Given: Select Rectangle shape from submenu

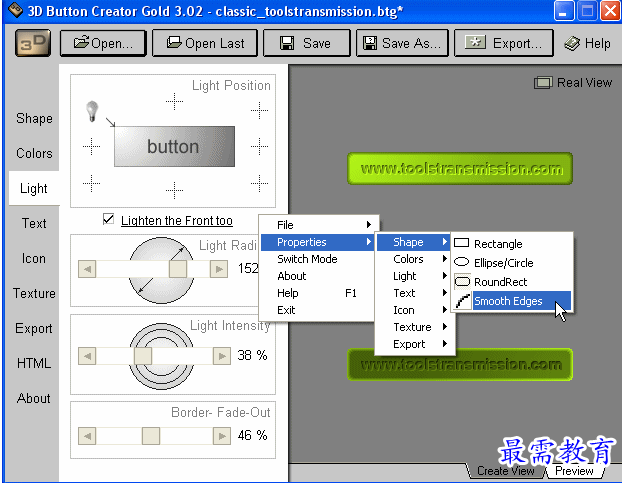Looking at the screenshot, I should pyautogui.click(x=512, y=243).
